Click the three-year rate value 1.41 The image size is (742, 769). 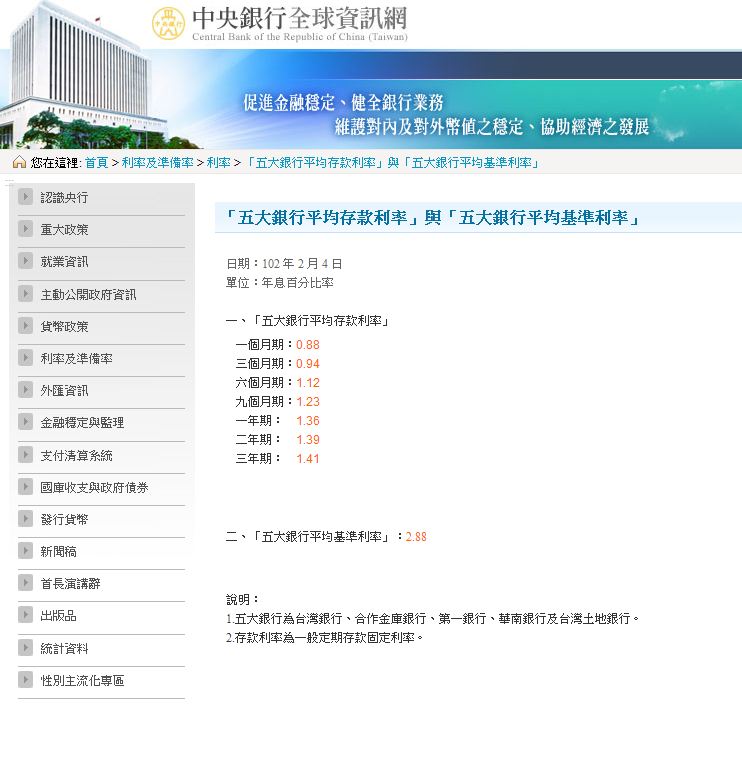(x=307, y=459)
